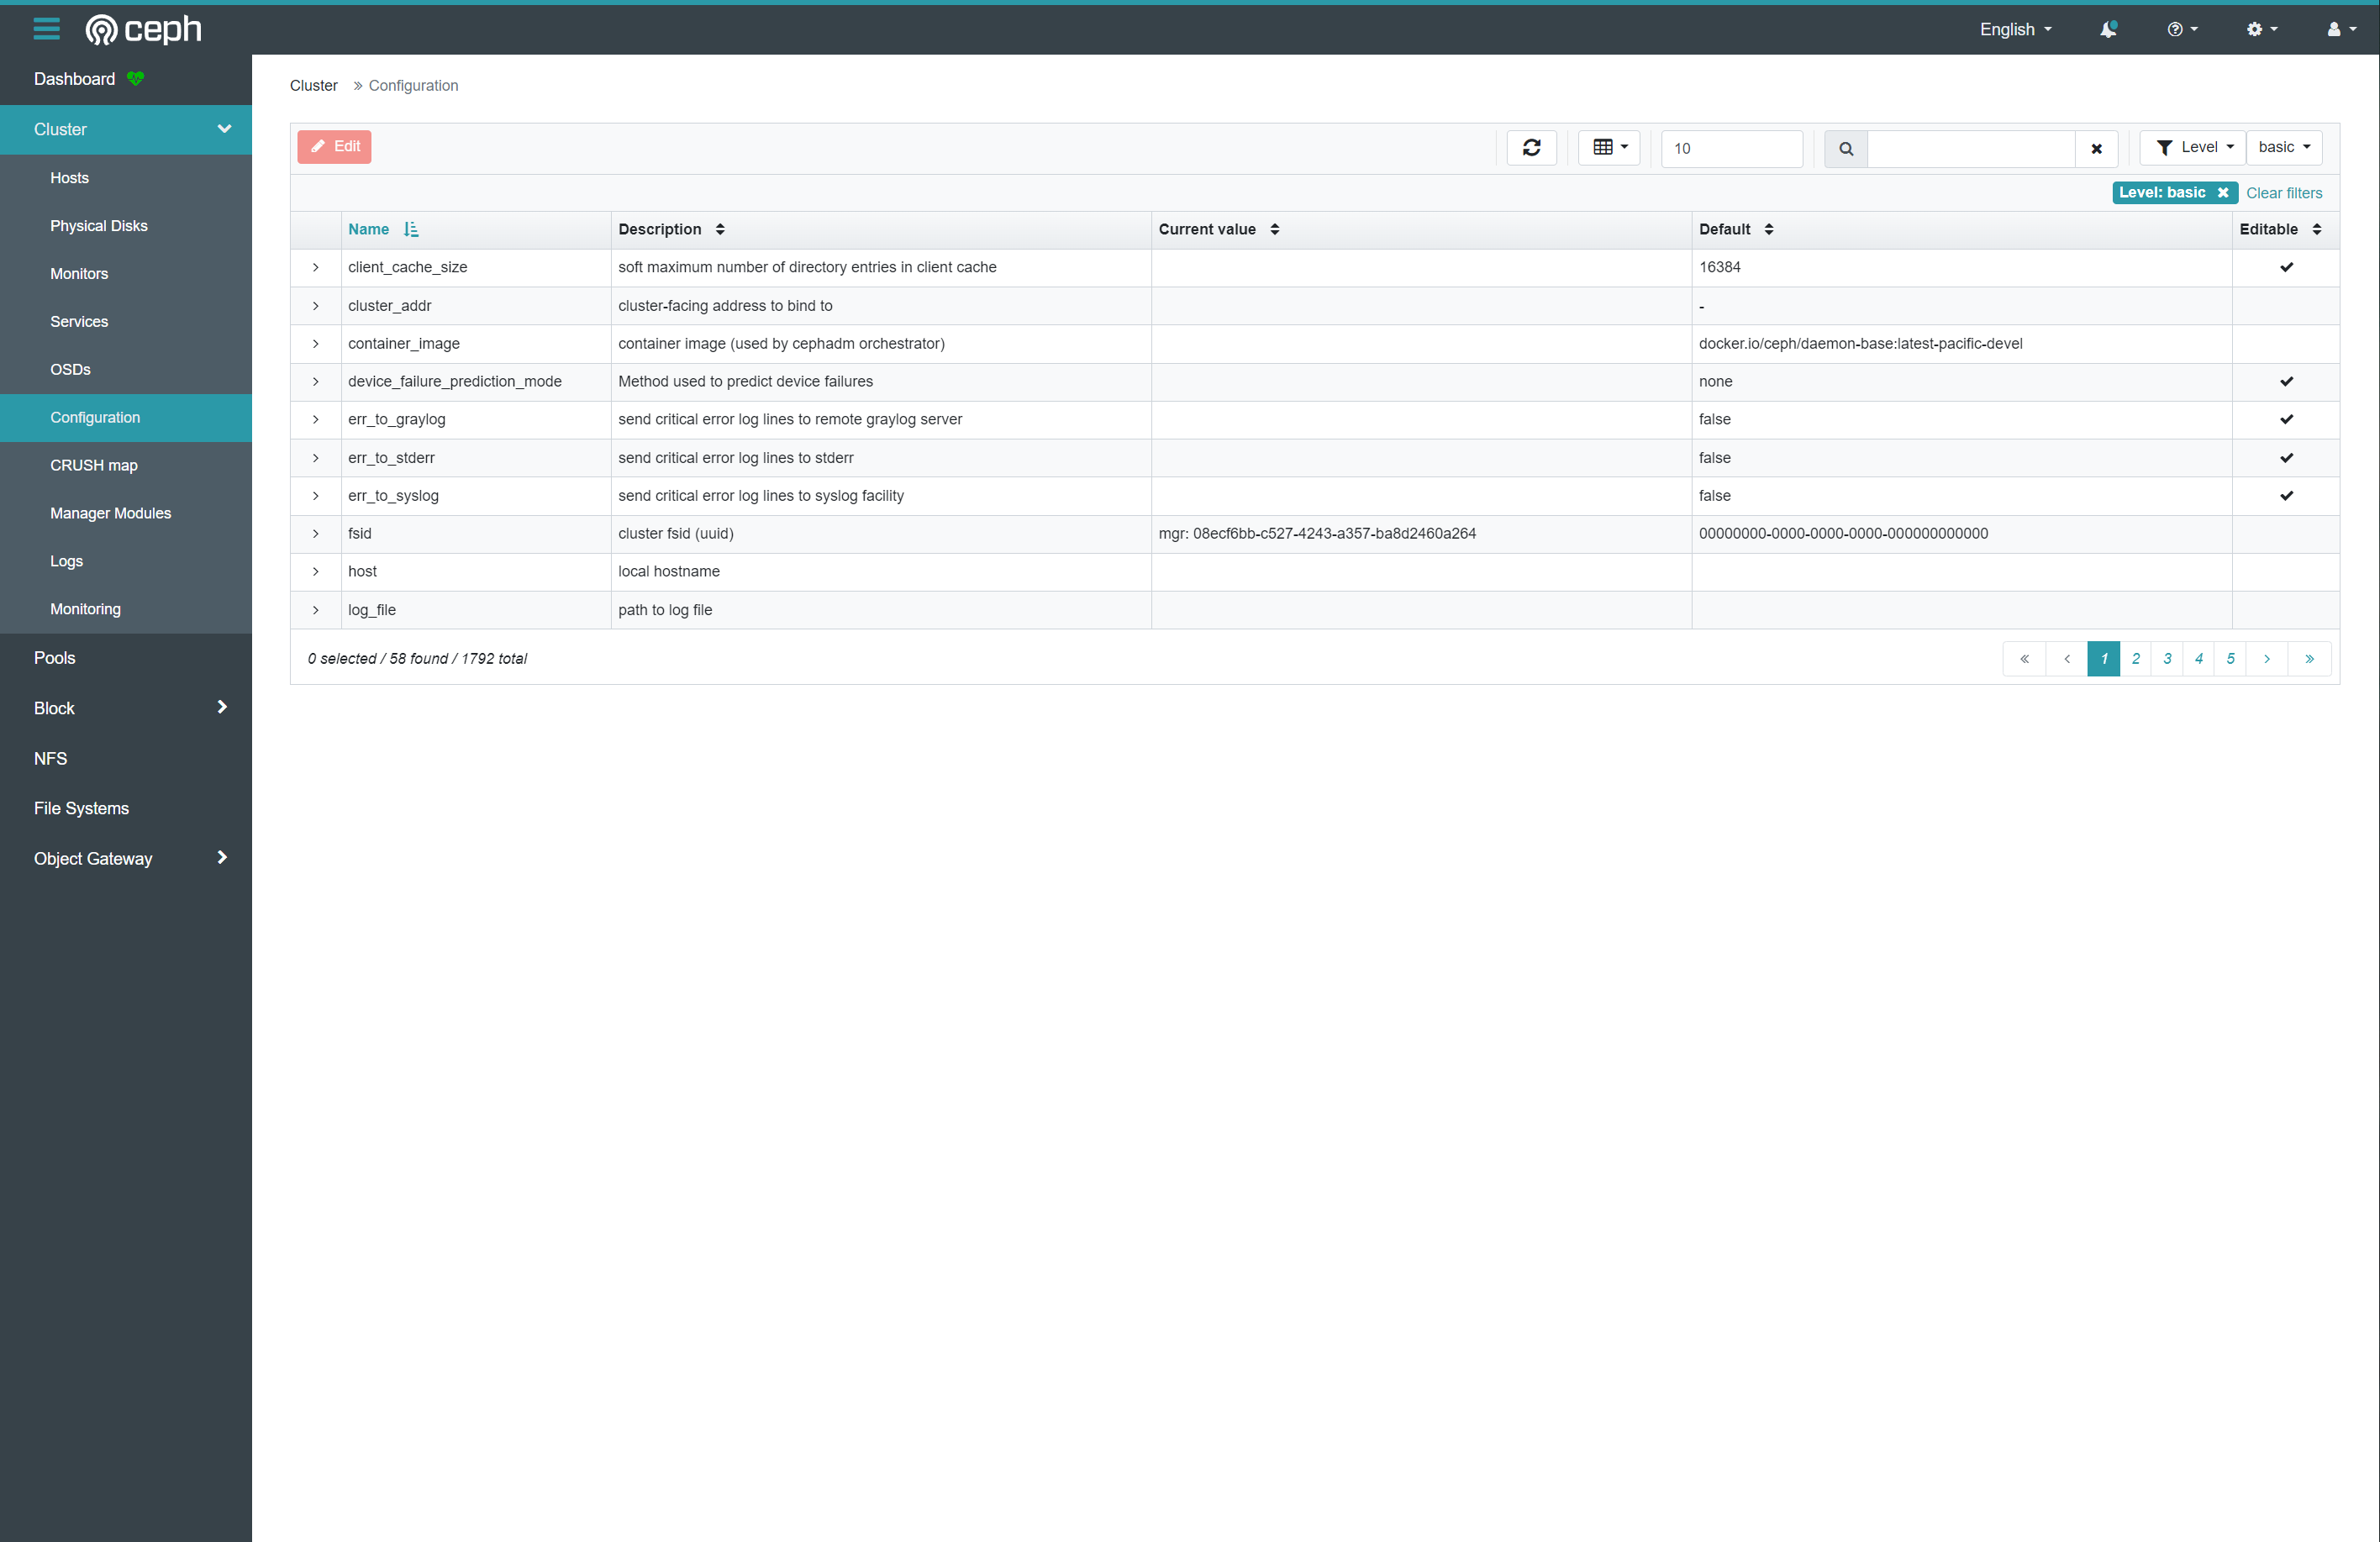Refresh the configuration table
The width and height of the screenshot is (2380, 1542).
(x=1531, y=148)
